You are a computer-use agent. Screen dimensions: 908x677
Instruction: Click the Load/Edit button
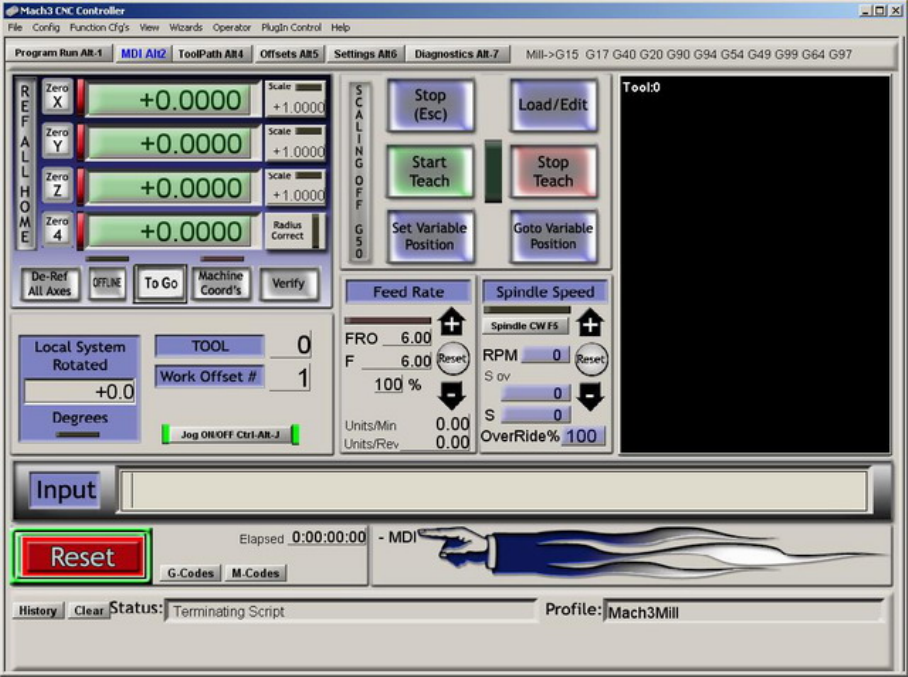(553, 105)
